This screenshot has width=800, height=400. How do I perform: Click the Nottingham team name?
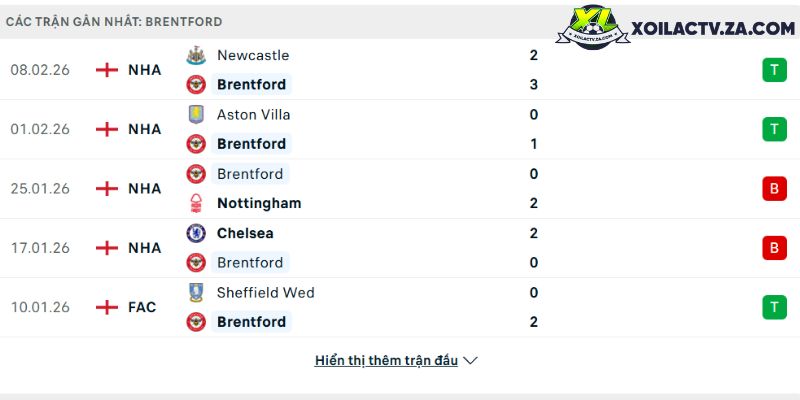[x=258, y=203]
